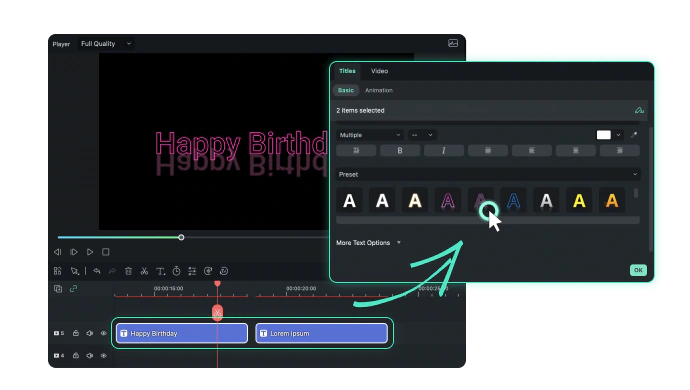Select the Basic sub-tab
This screenshot has width=690, height=390.
346,90
